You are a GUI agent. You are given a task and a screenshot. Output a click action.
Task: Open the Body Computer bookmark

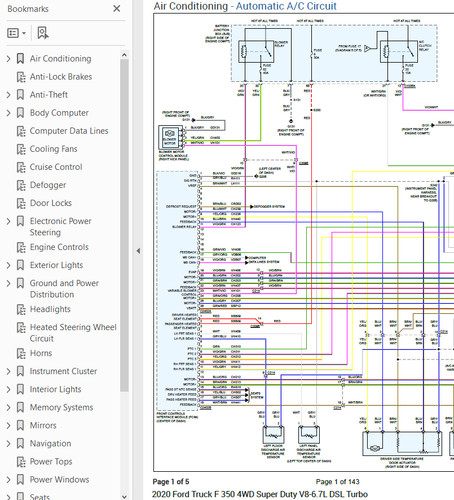59,113
